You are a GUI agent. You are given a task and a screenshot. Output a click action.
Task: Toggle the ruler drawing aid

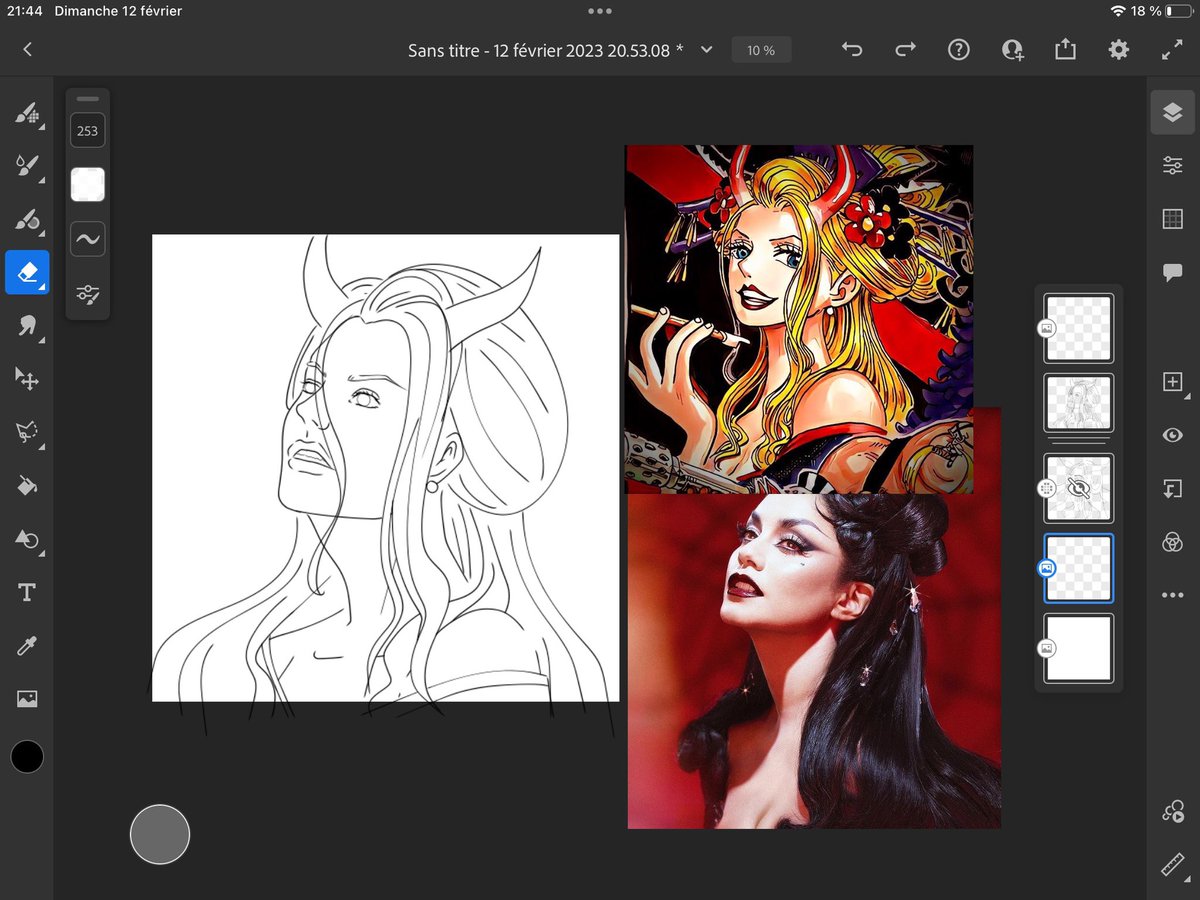pyautogui.click(x=1173, y=865)
